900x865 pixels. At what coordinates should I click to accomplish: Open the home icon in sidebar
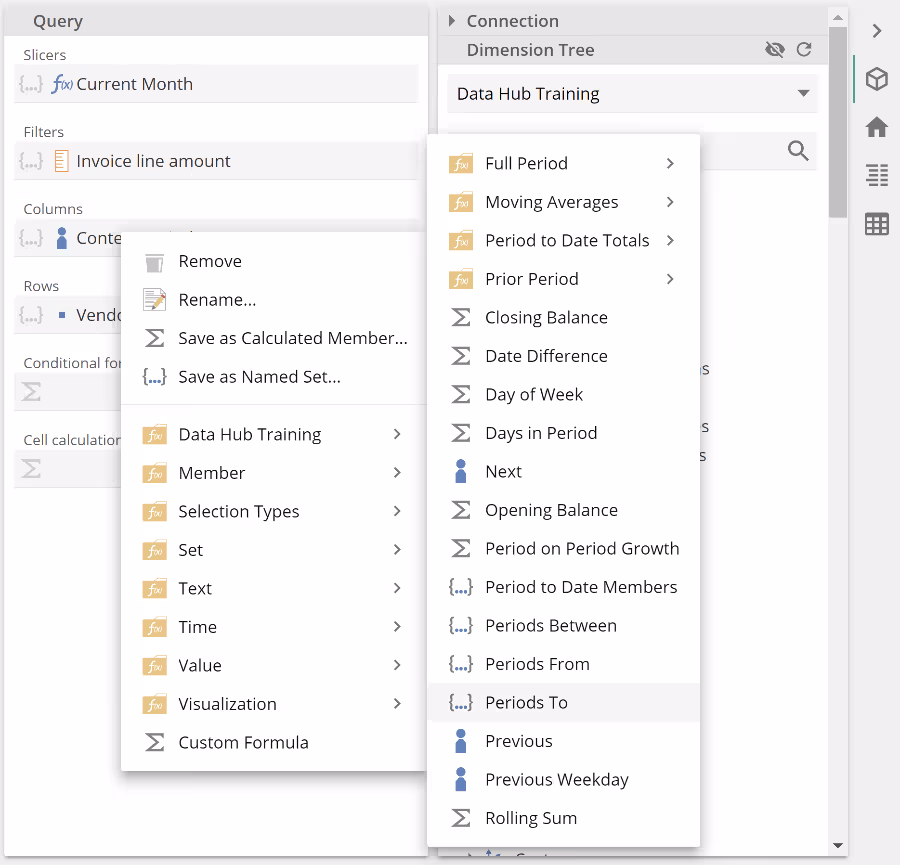[x=876, y=127]
